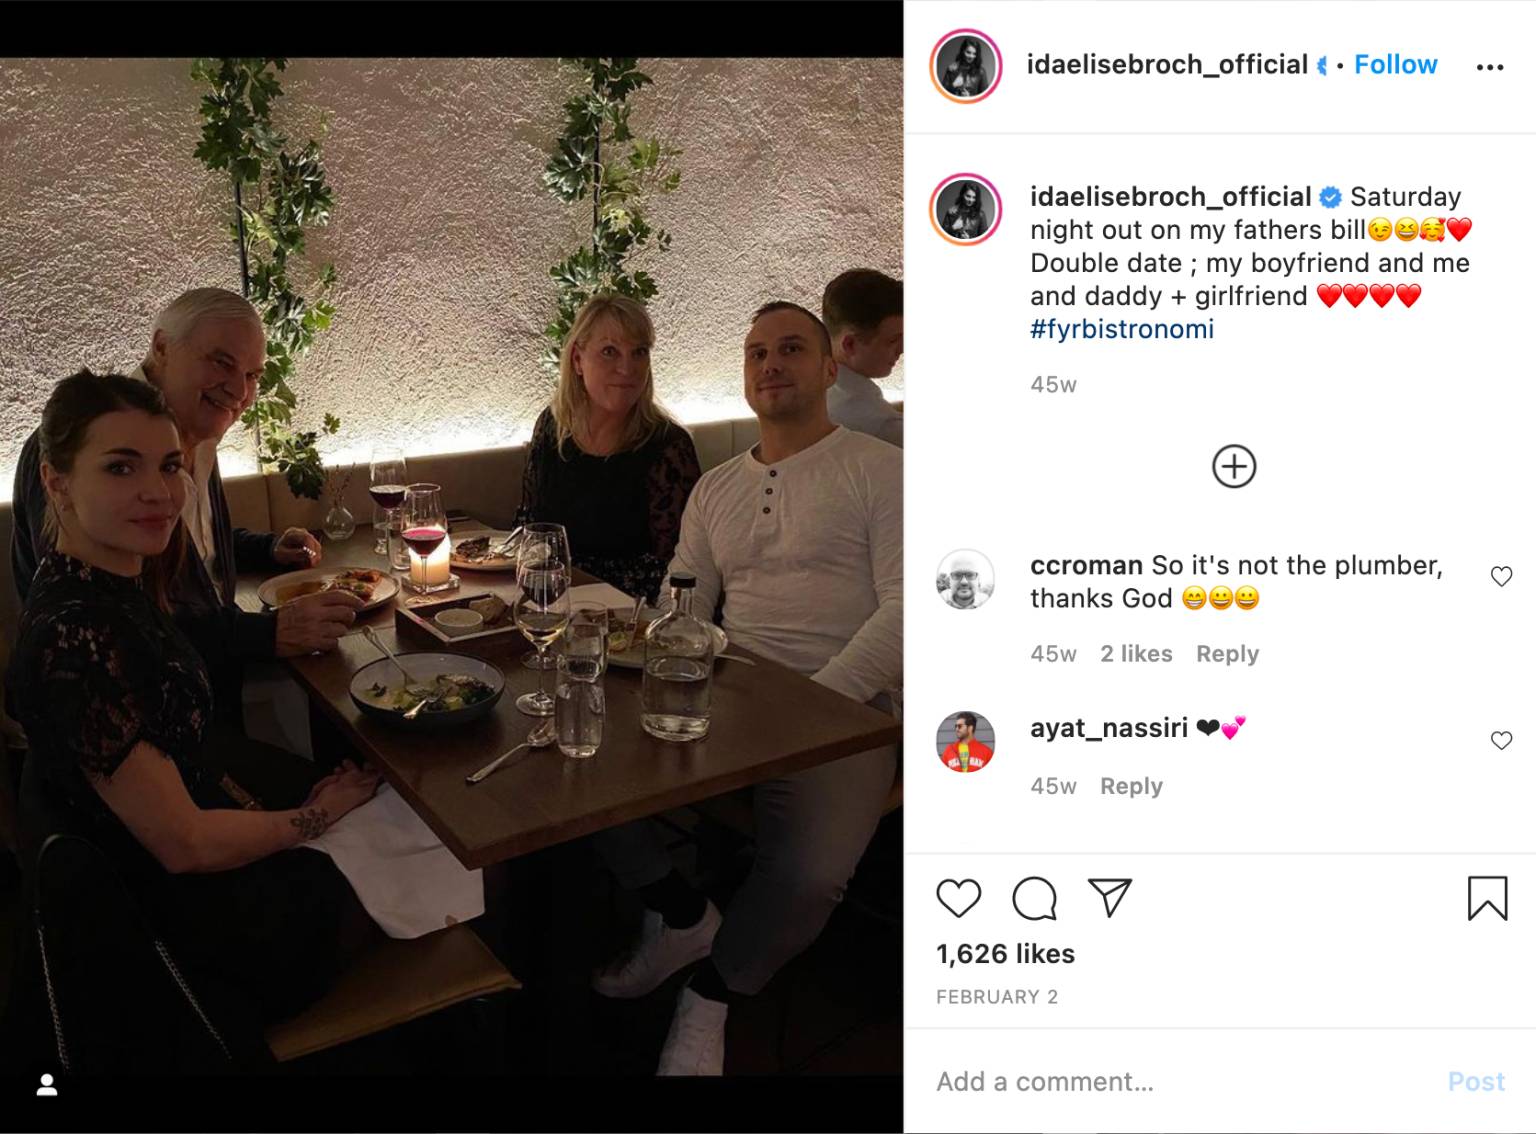The height and width of the screenshot is (1134, 1536).
Task: Open 2 likes on ccroman's comment
Action: tap(1136, 654)
